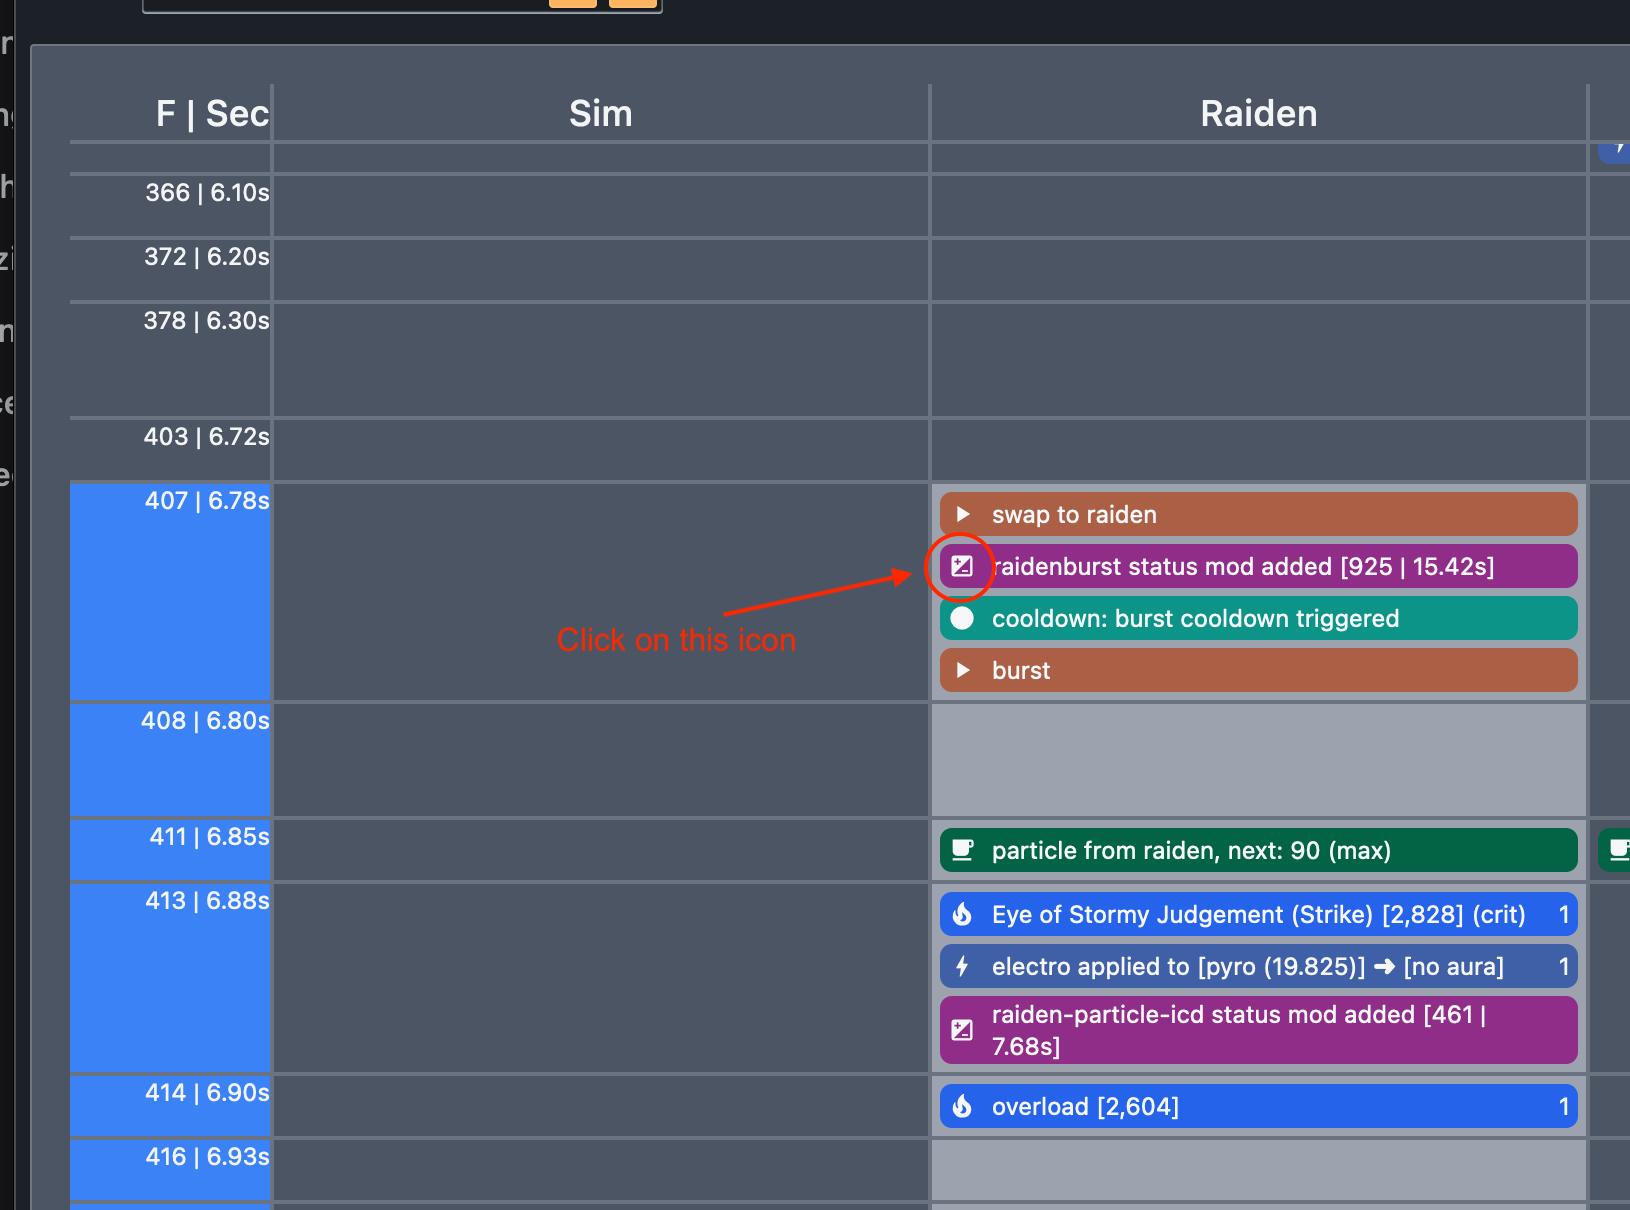This screenshot has height=1210, width=1630.
Task: Select the Sim column header
Action: [600, 114]
